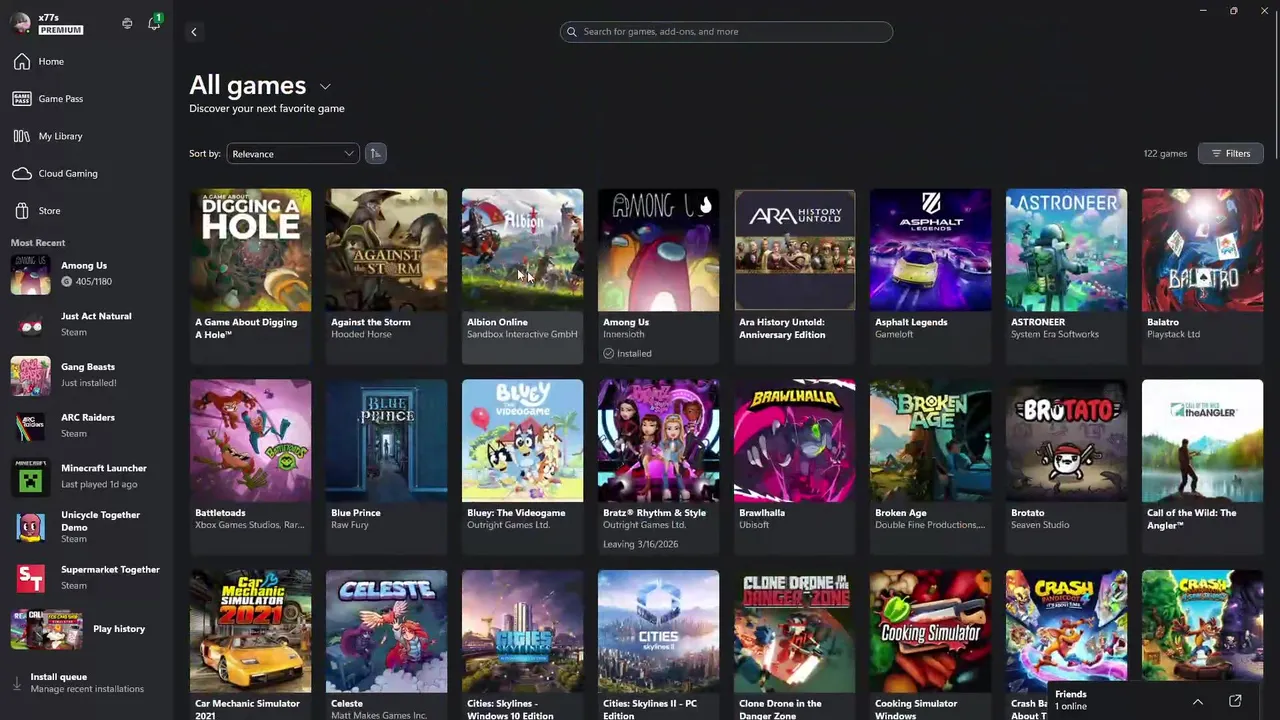Click Leaving 3/16/2026 label under Bratz
This screenshot has width=1280, height=720.
point(640,545)
